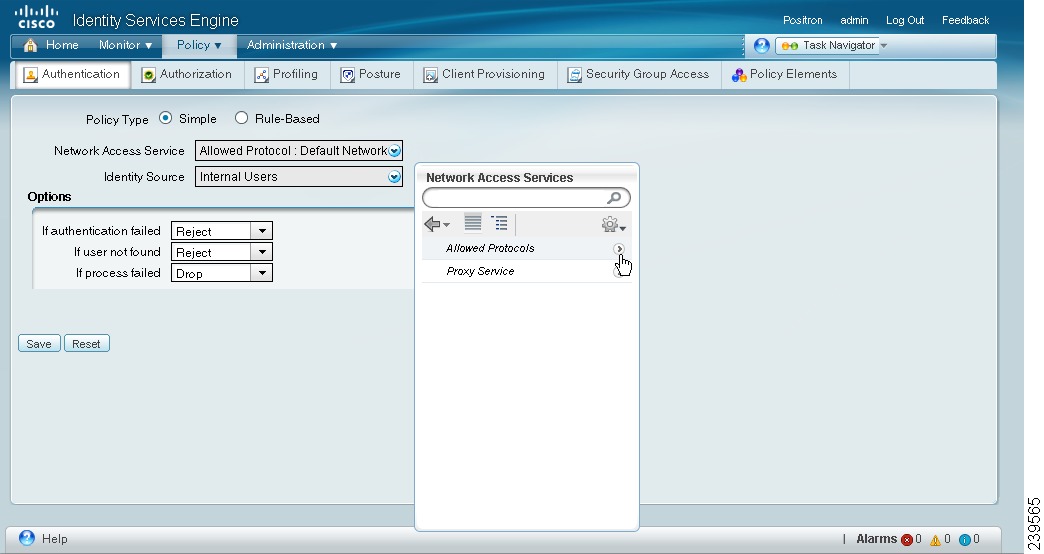Click the Save button
1044x554 pixels.
(x=39, y=344)
